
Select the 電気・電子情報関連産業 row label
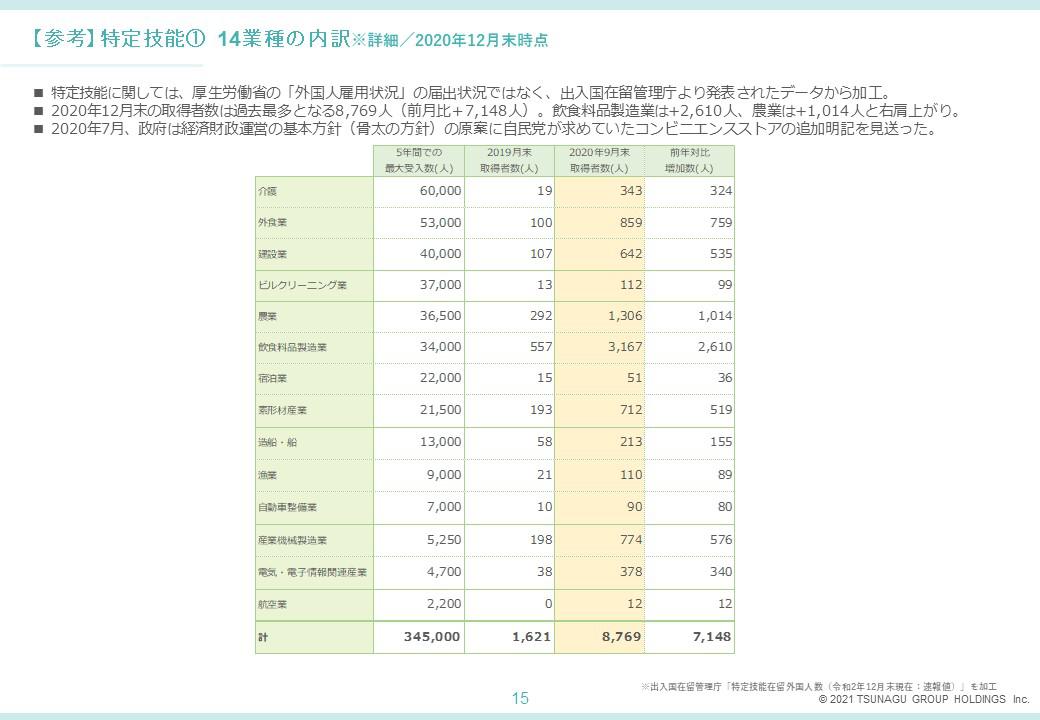coord(312,573)
